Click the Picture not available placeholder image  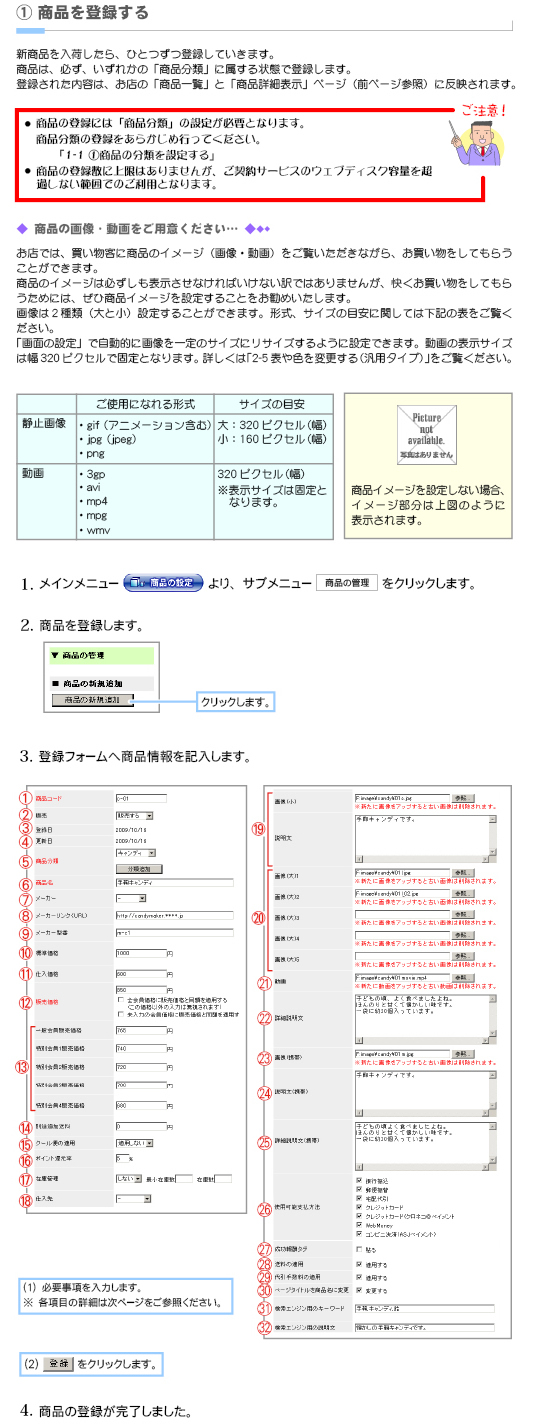(425, 433)
